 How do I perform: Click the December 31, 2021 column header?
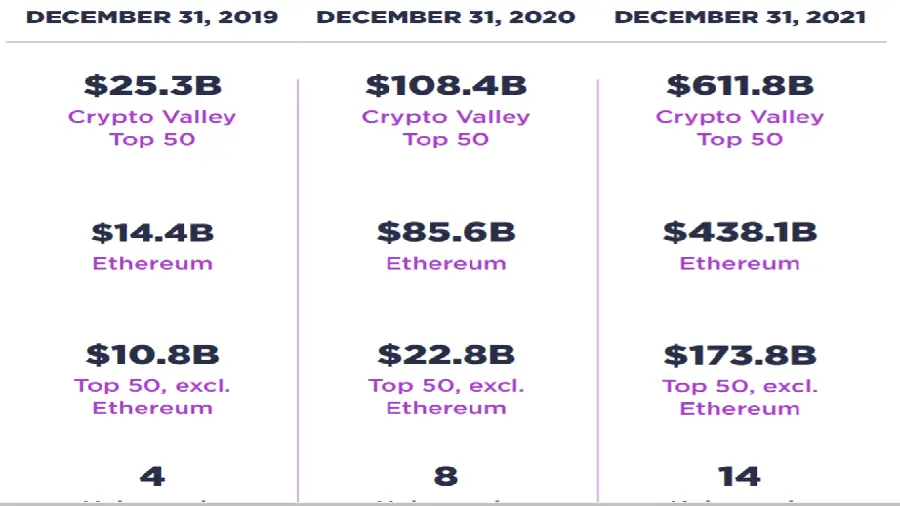pyautogui.click(x=740, y=17)
